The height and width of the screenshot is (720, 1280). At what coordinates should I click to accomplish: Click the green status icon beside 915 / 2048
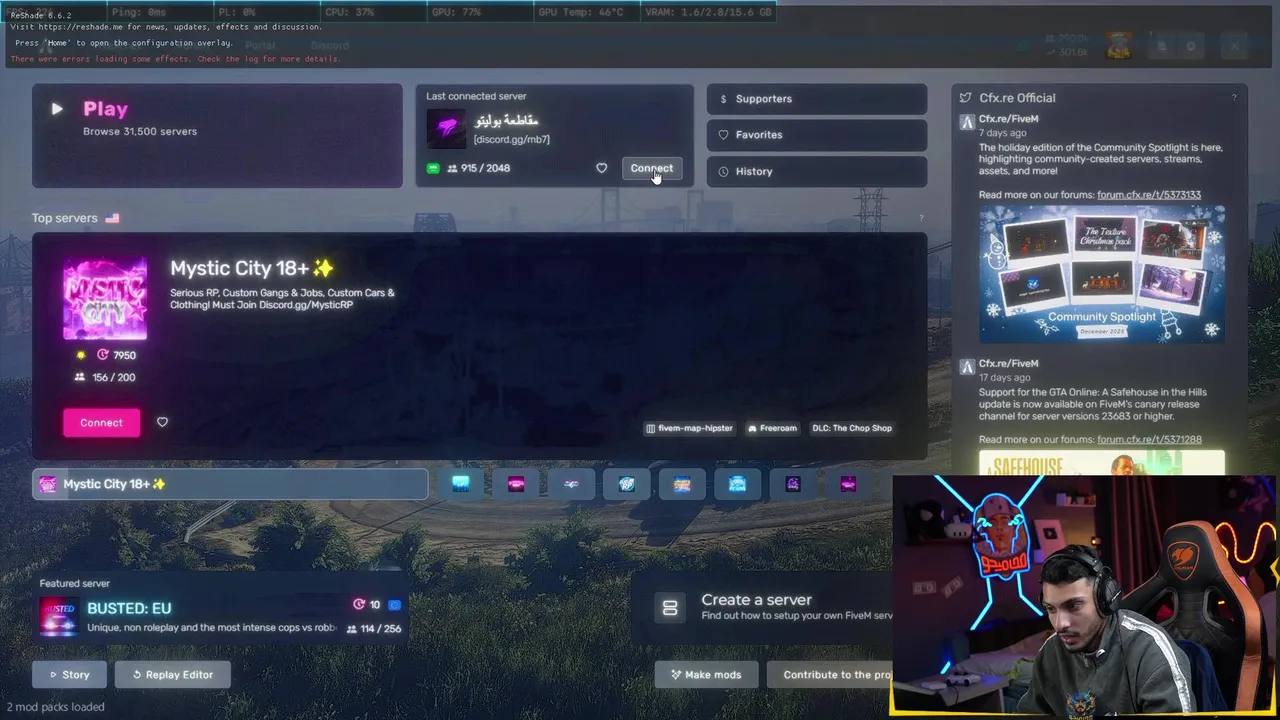point(433,168)
